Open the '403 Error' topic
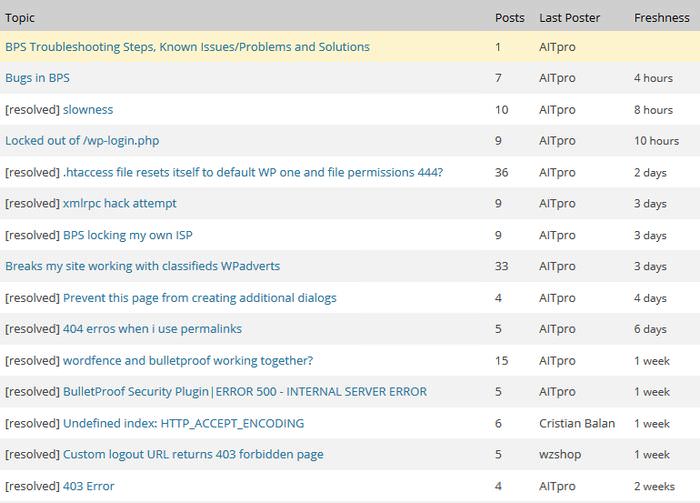This screenshot has height=503, width=700. click(89, 486)
